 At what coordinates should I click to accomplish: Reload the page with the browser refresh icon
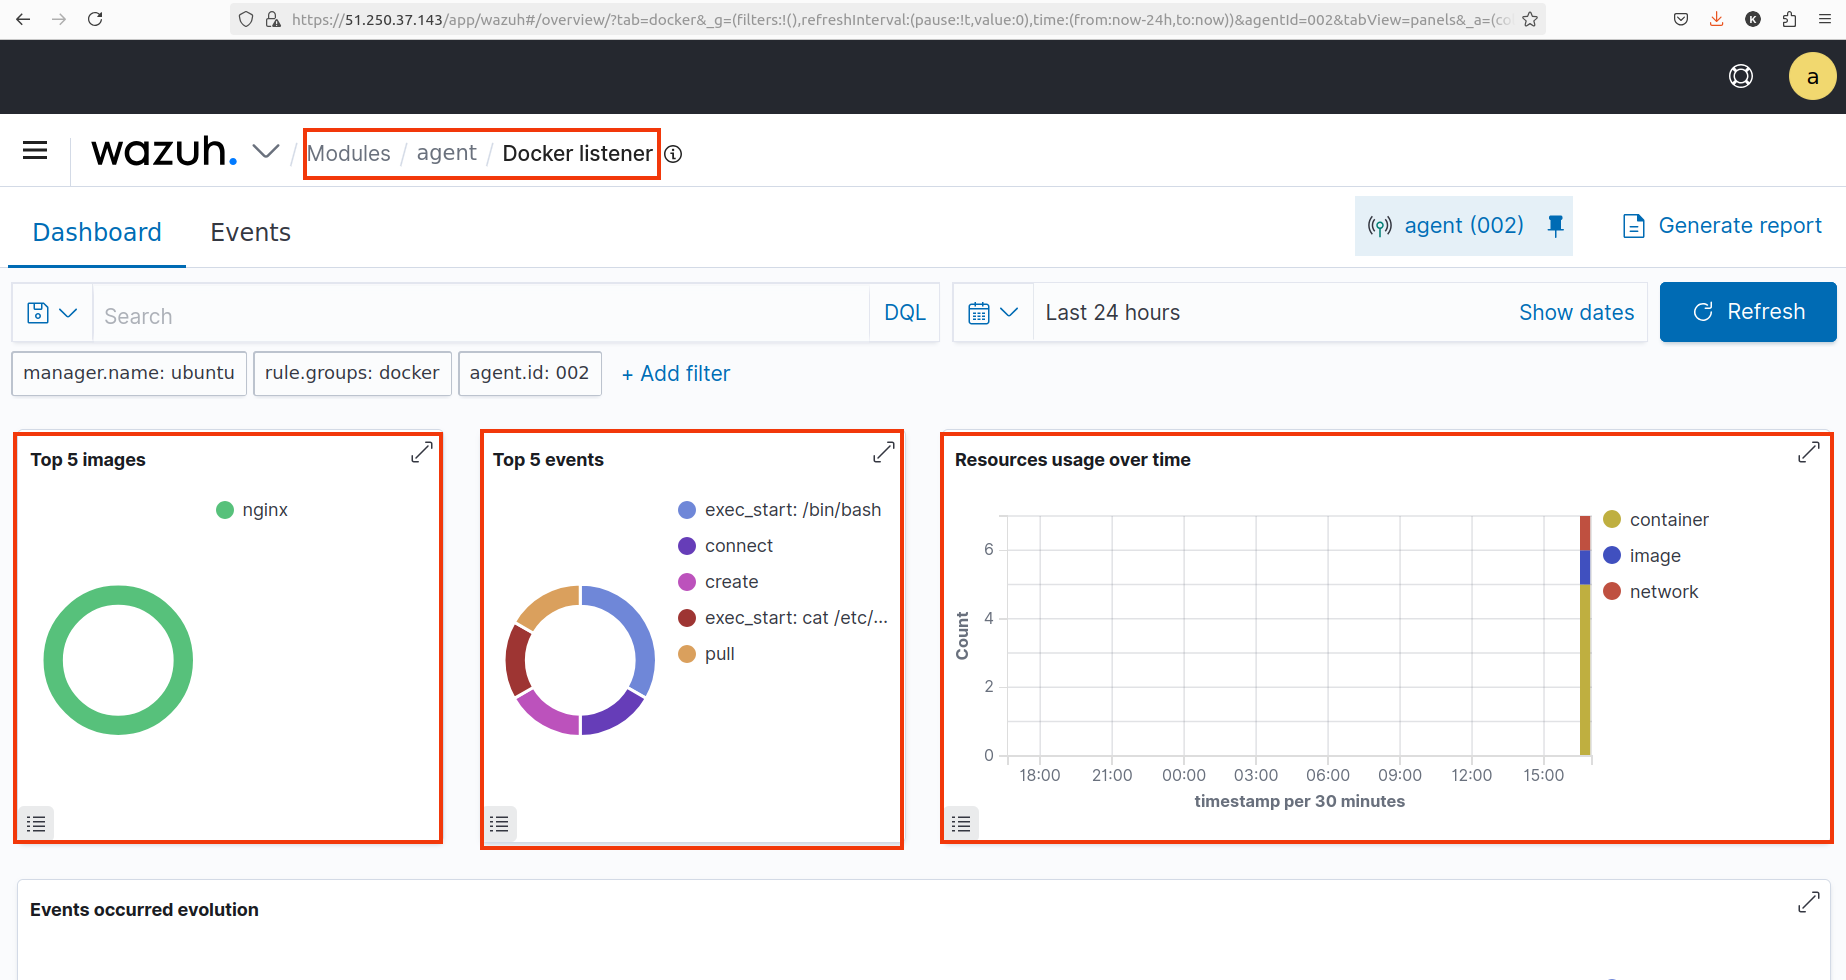click(95, 19)
